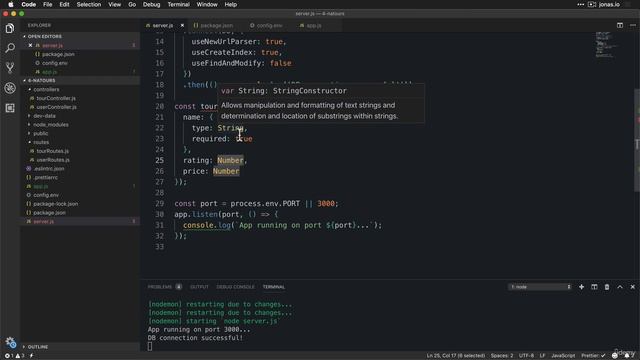640x360 pixels.
Task: Open the Selection menu
Action: pyautogui.click(x=89, y=4)
